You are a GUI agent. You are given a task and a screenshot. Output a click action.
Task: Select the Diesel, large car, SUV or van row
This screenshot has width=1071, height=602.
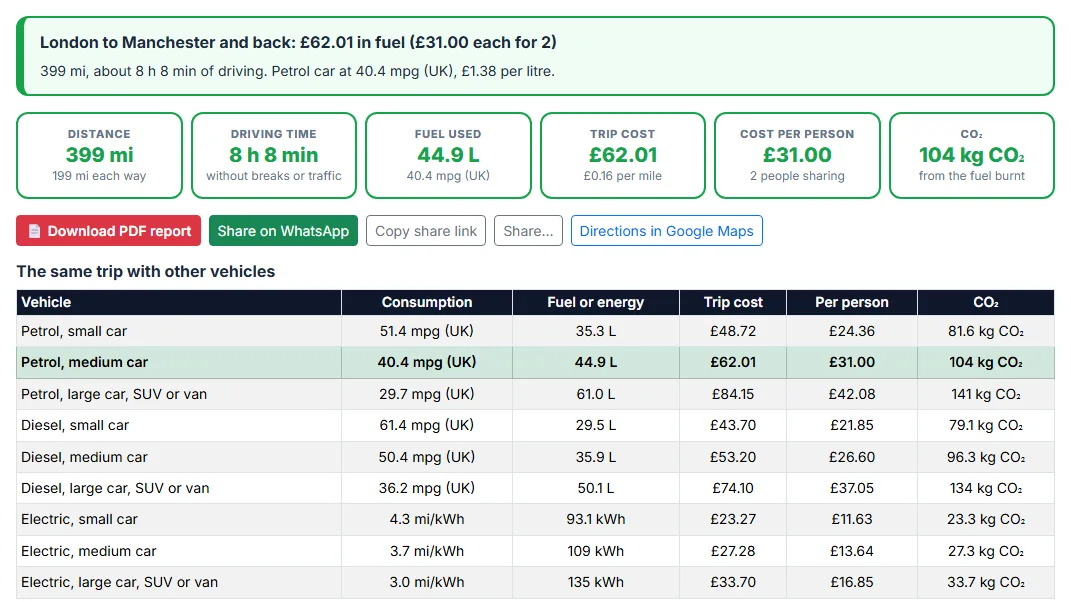tap(536, 489)
